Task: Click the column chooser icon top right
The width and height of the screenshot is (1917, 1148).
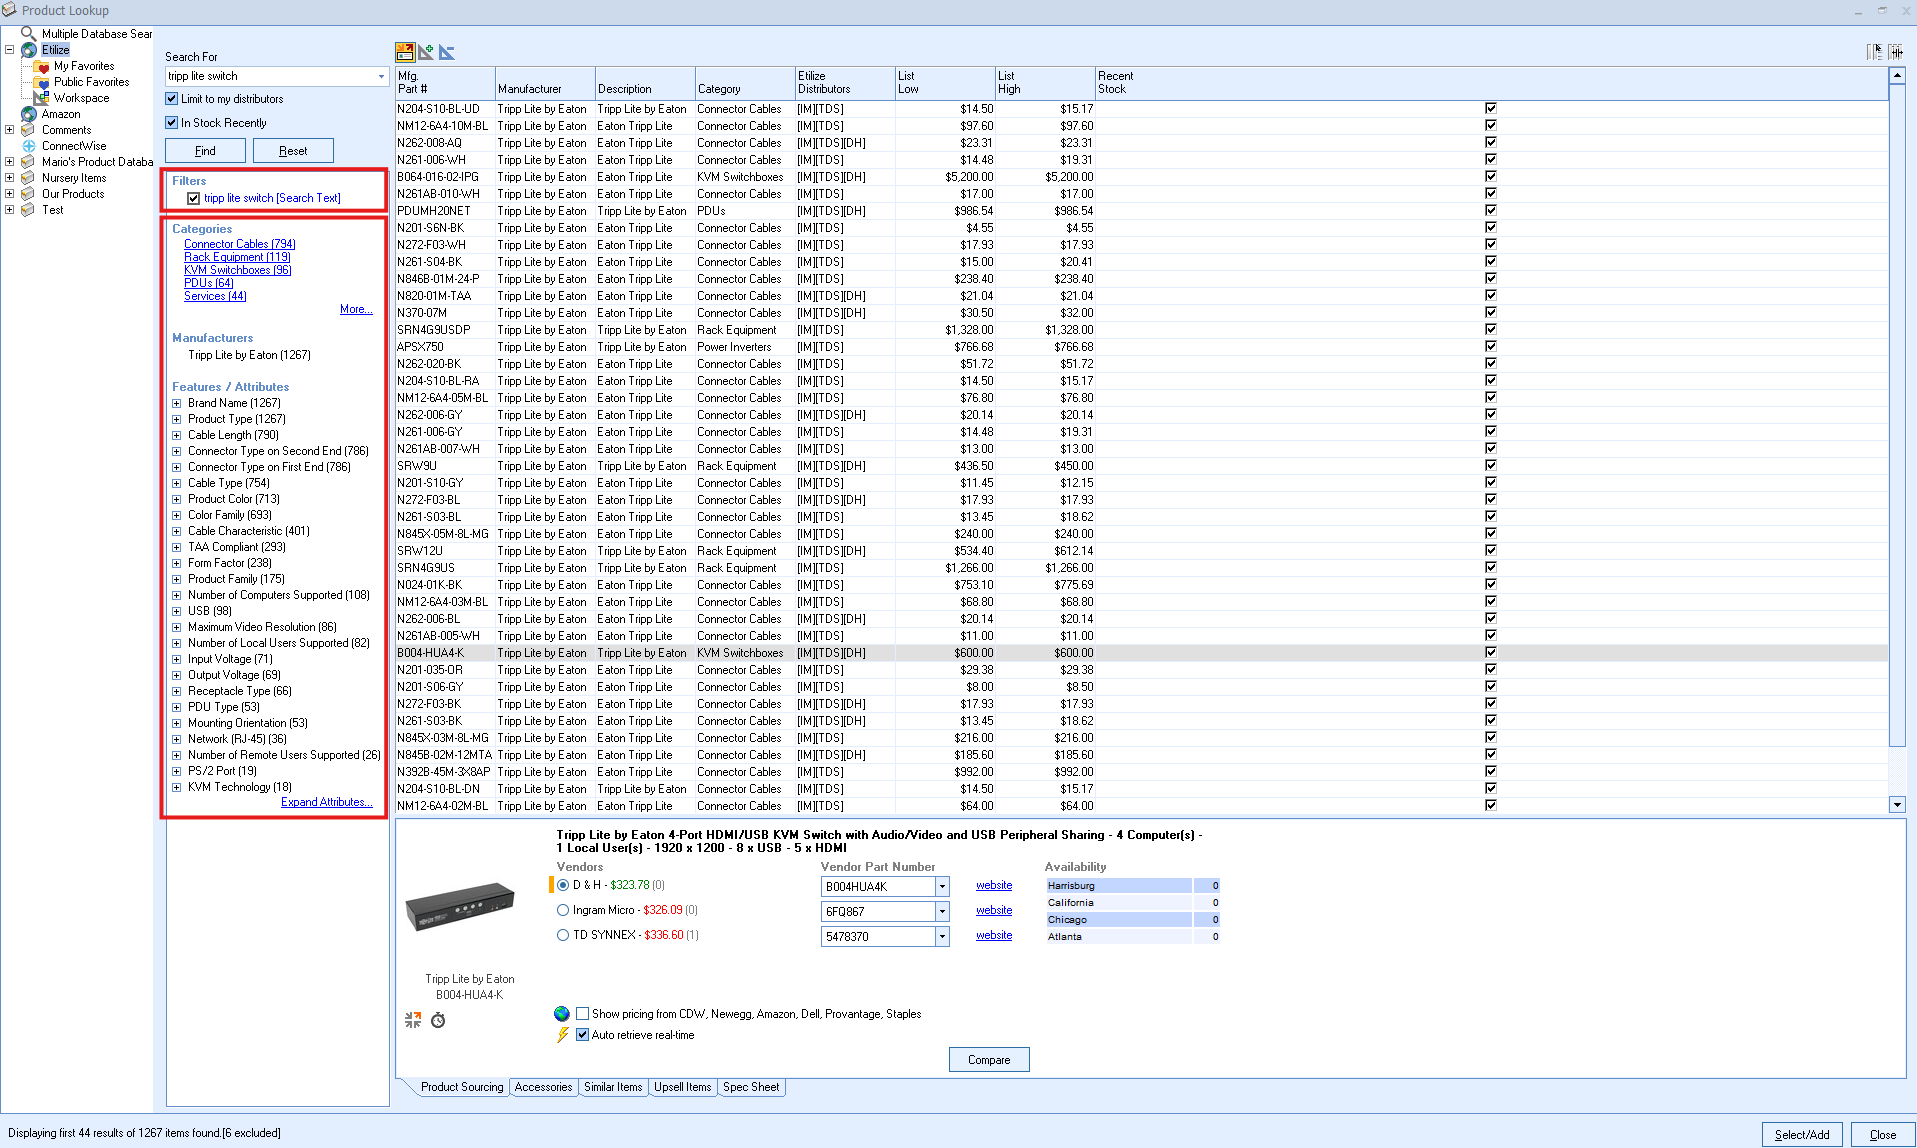Action: (x=1875, y=52)
